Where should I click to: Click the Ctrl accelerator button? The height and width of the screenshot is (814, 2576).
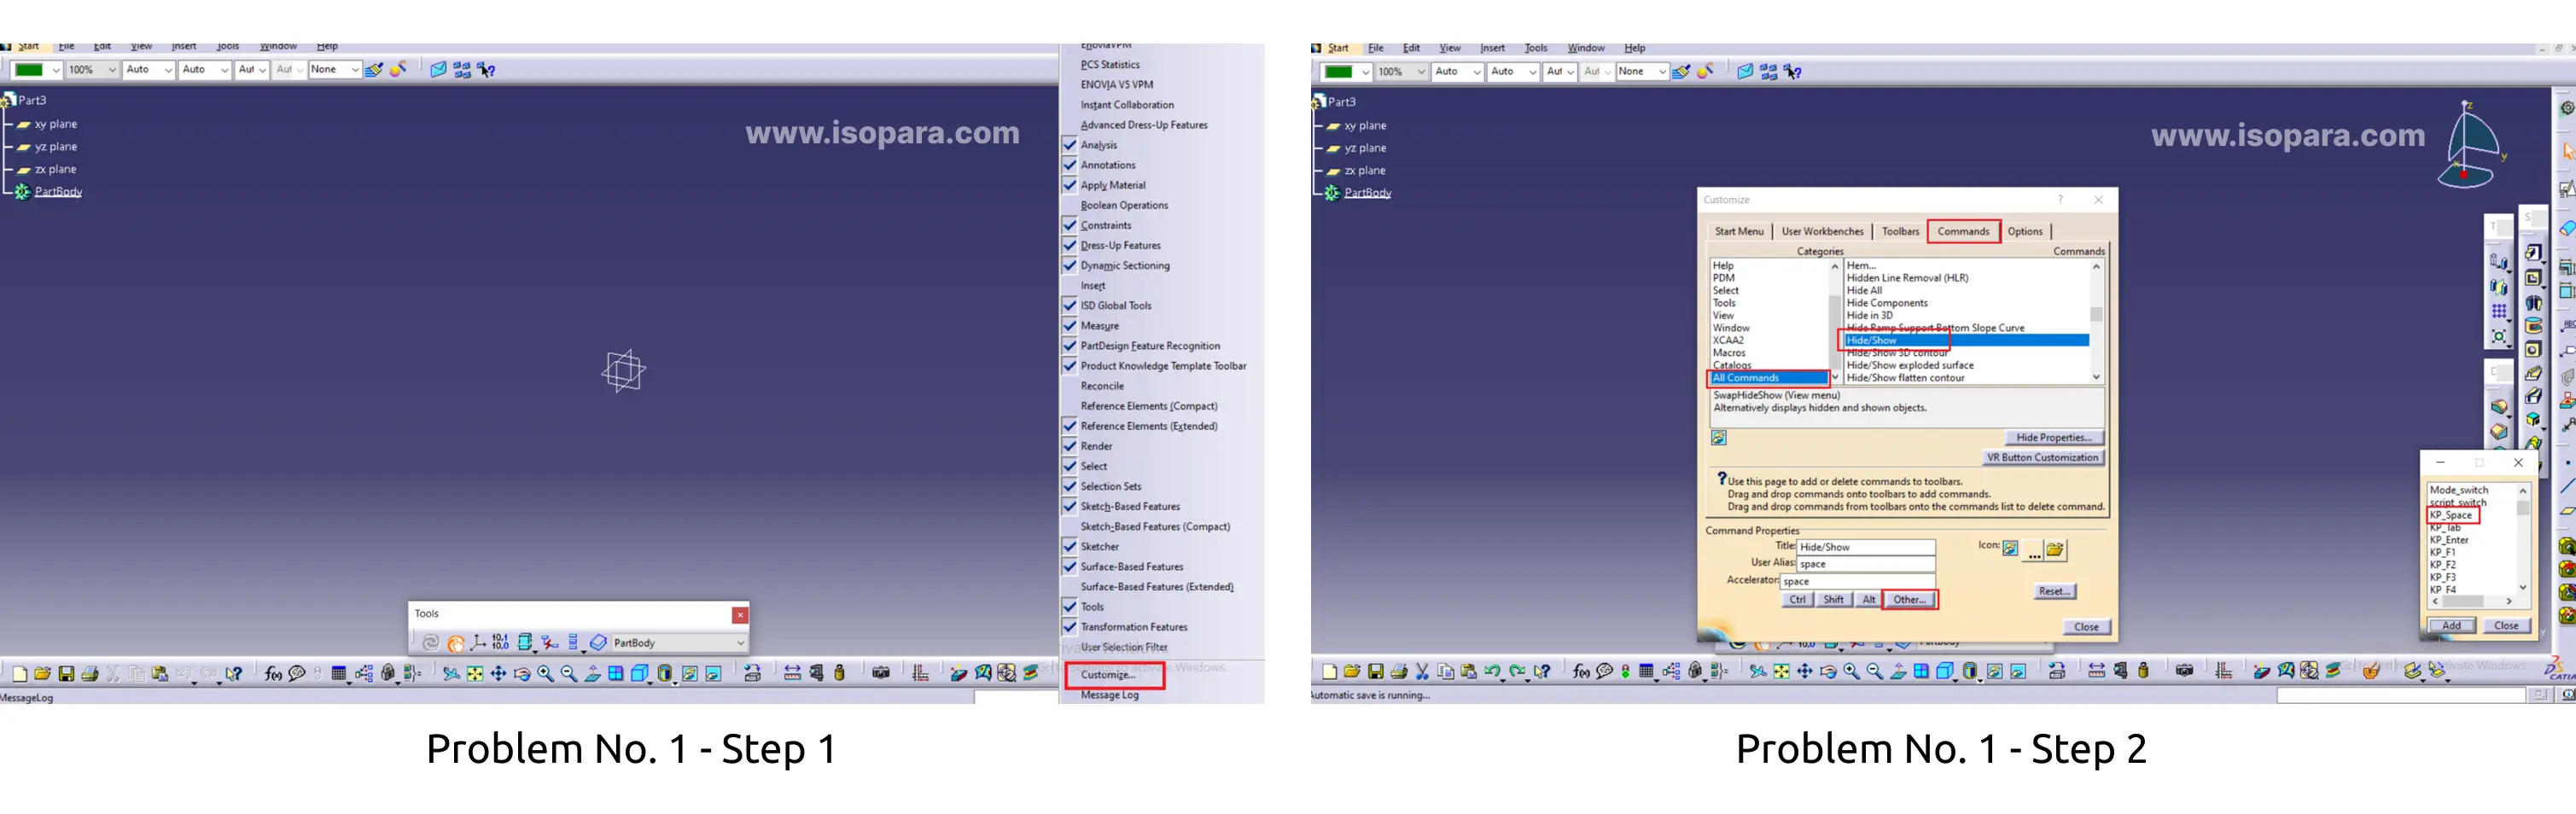click(x=1797, y=600)
